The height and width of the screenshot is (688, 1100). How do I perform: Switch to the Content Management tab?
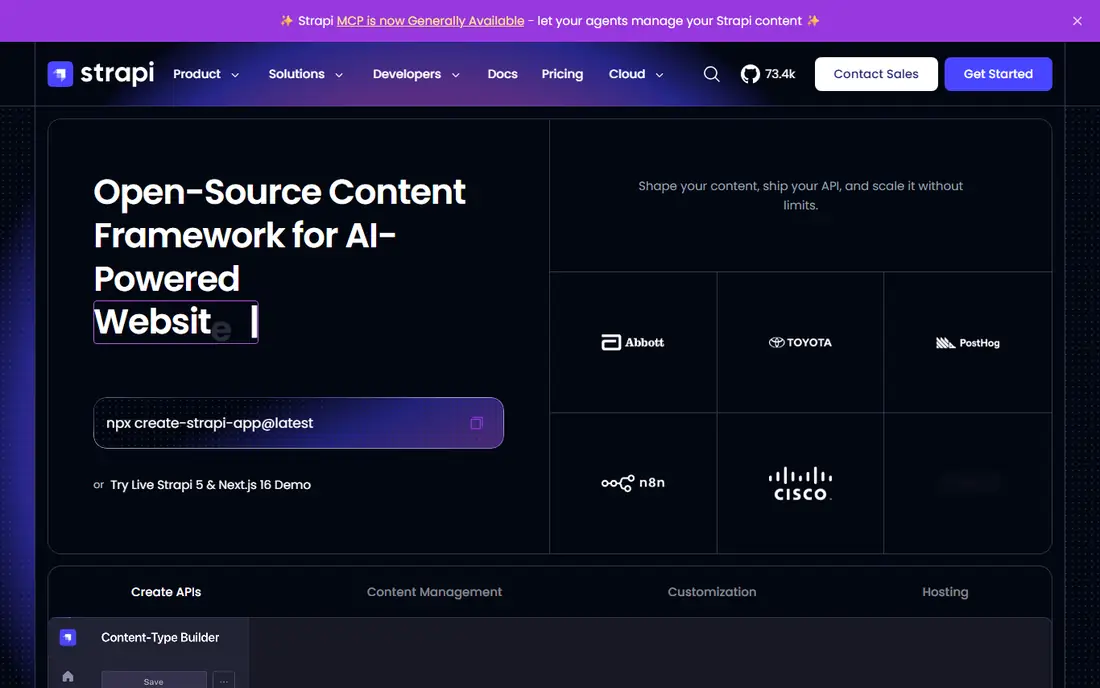[434, 592]
